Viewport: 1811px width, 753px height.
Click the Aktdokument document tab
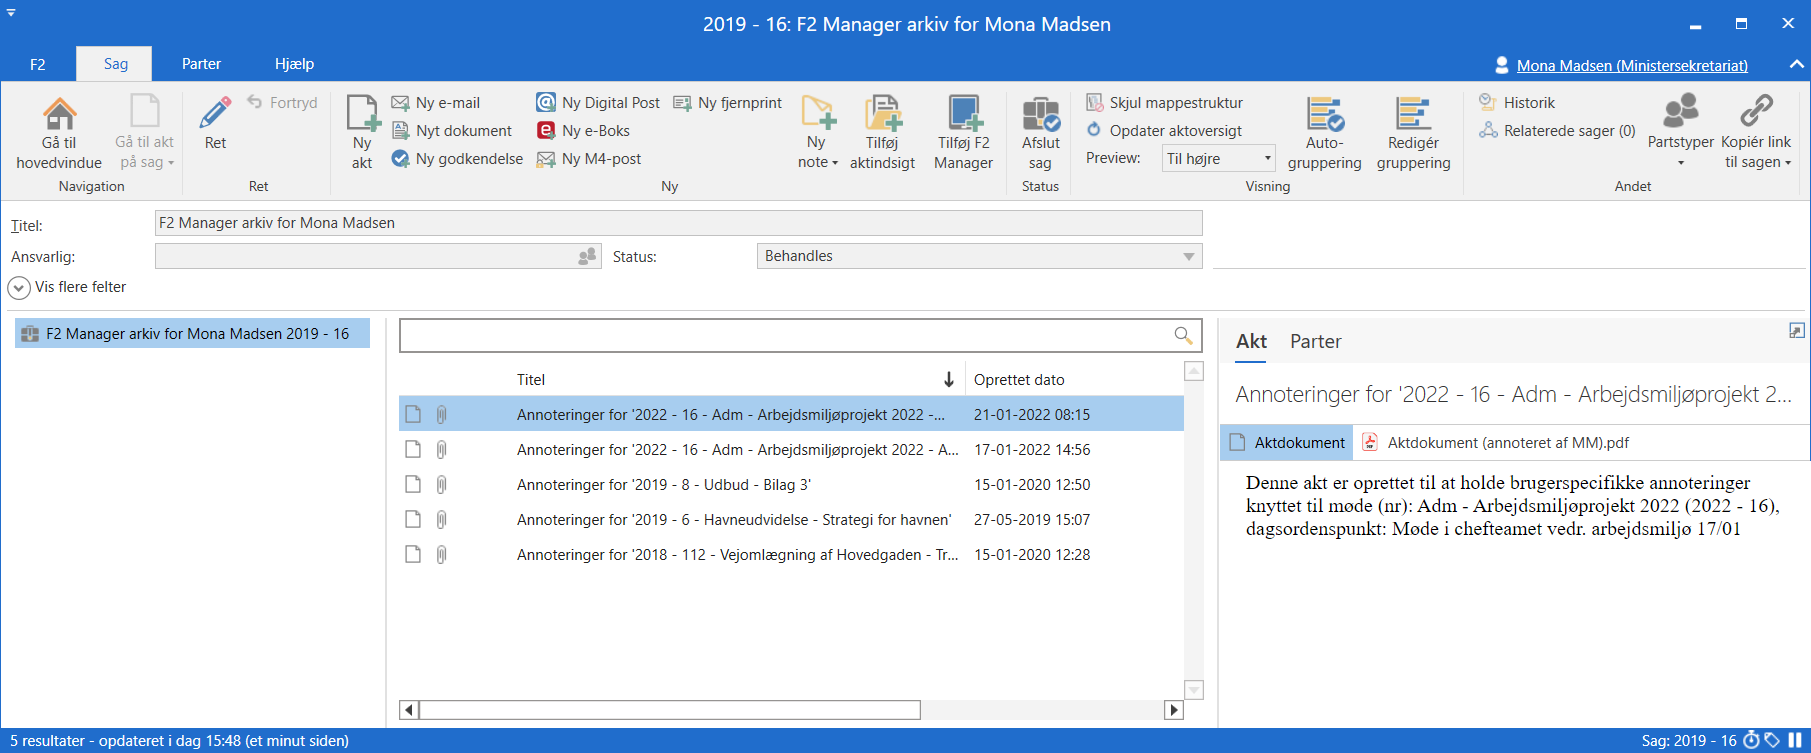pos(1287,442)
